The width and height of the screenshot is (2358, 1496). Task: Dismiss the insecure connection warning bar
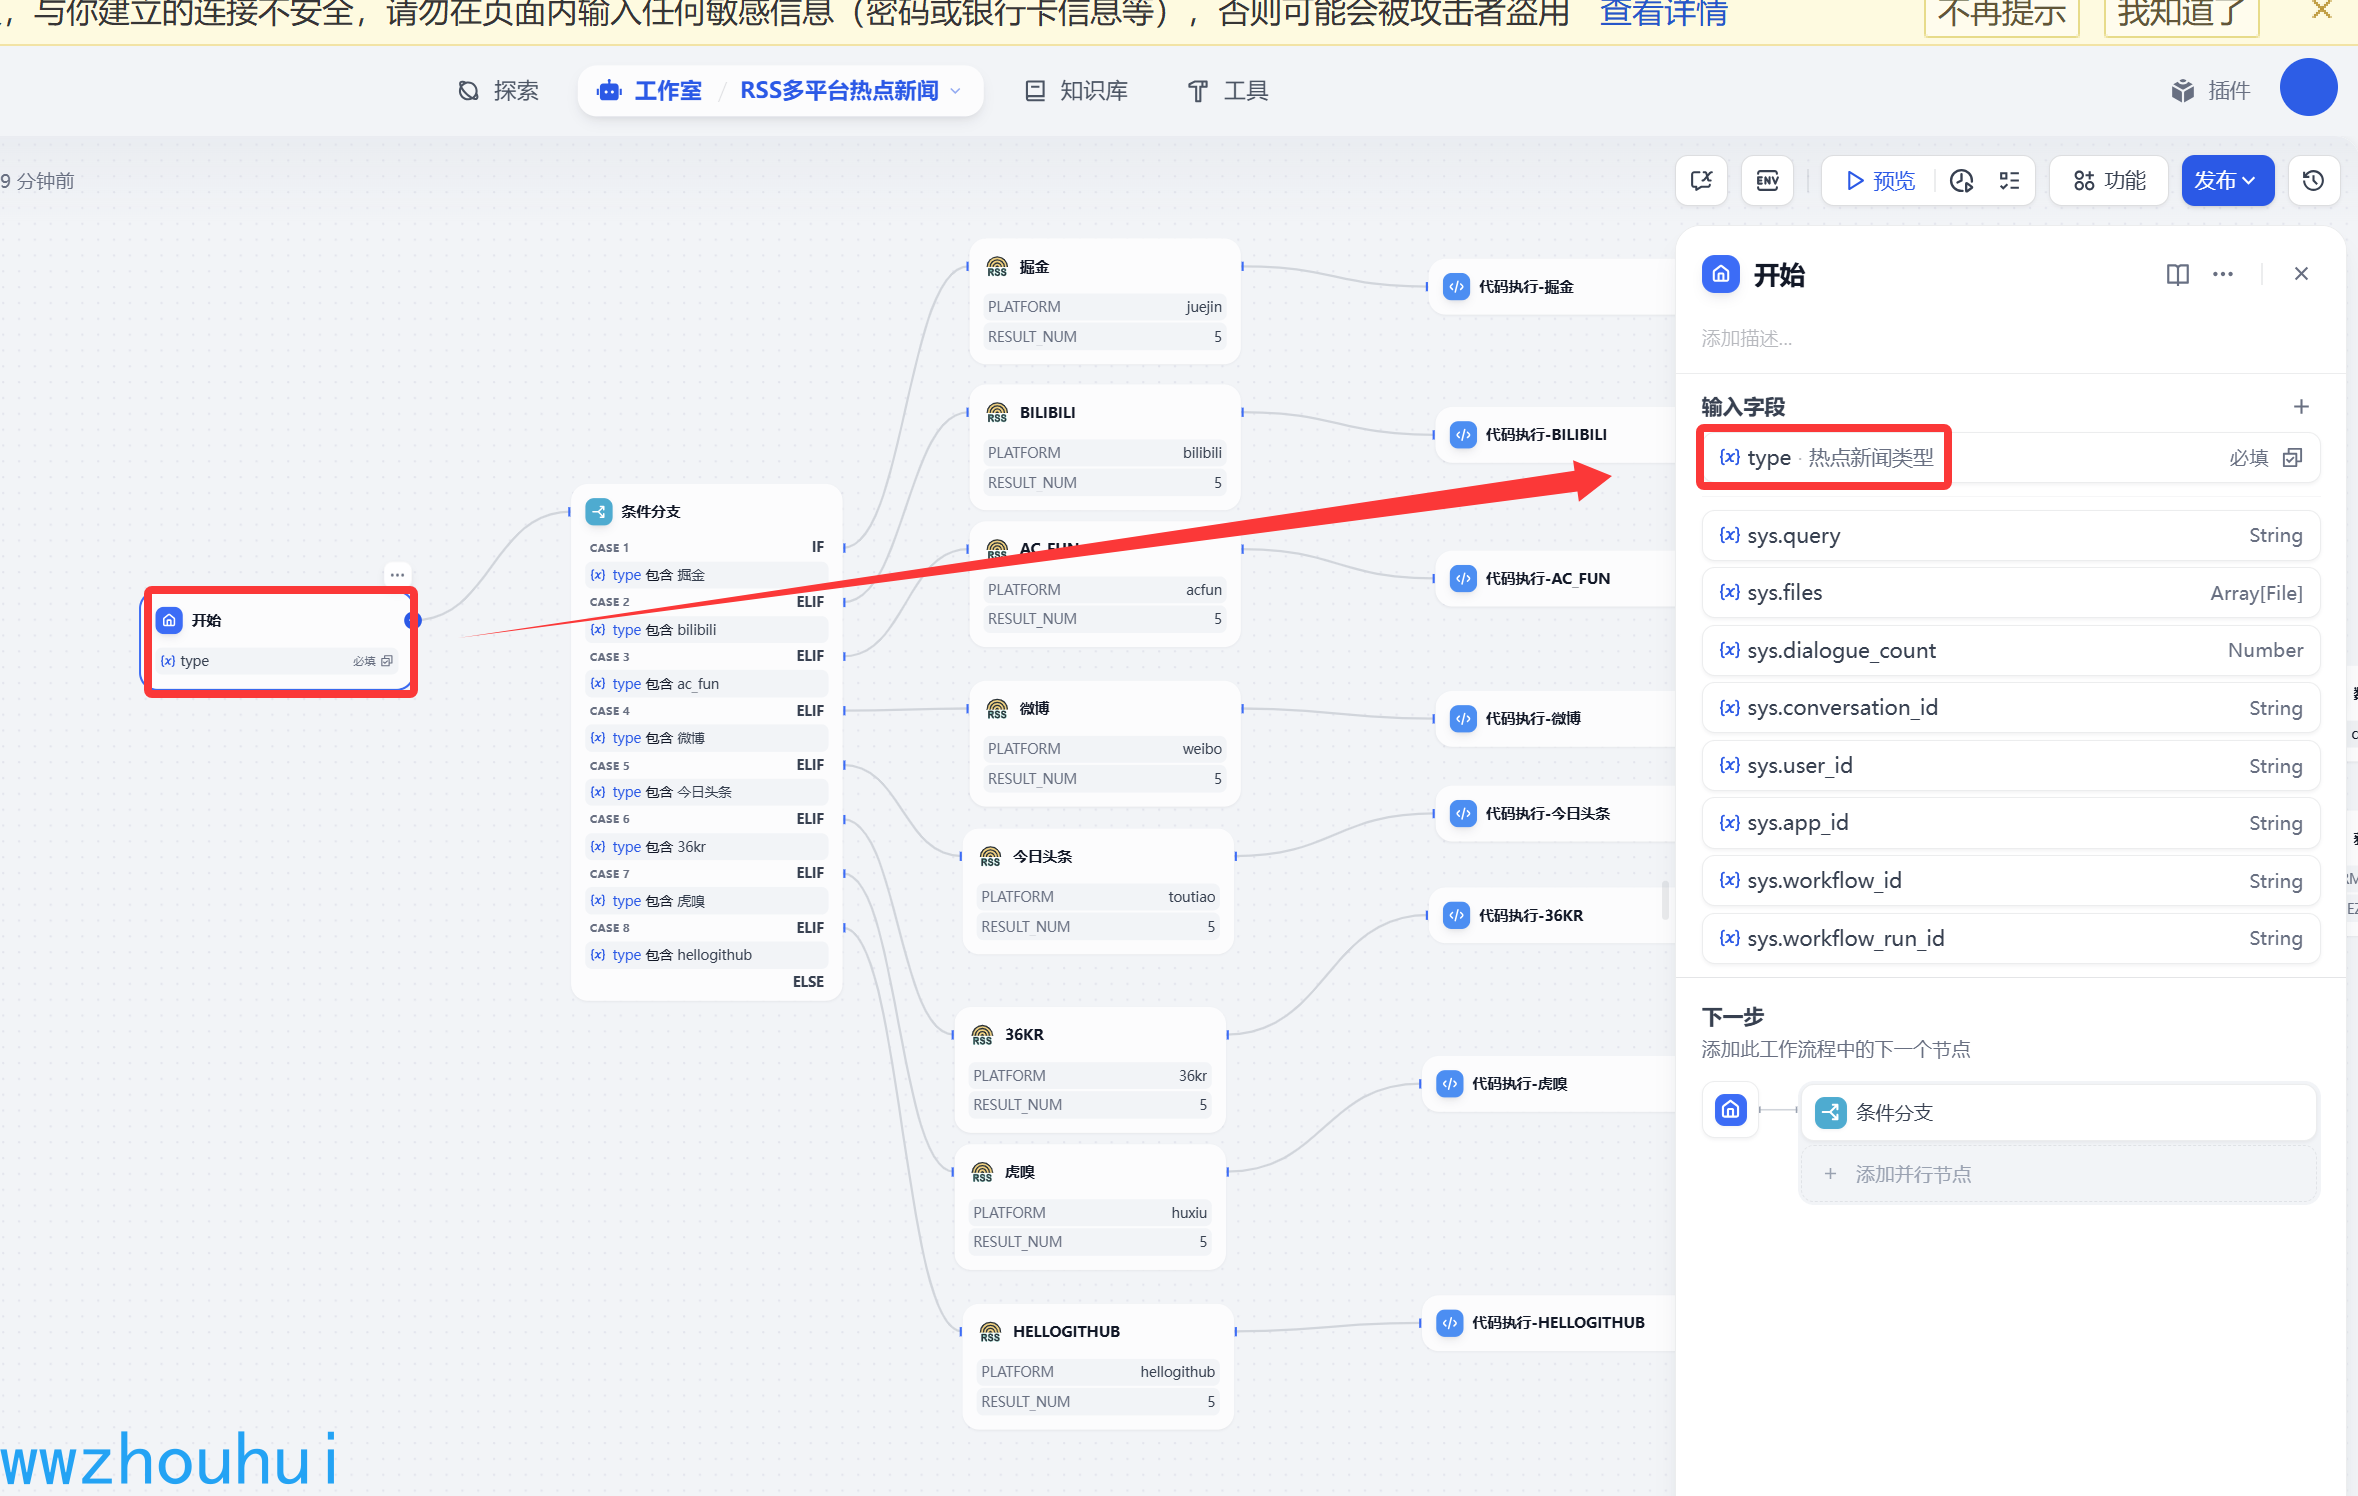(x=2321, y=10)
